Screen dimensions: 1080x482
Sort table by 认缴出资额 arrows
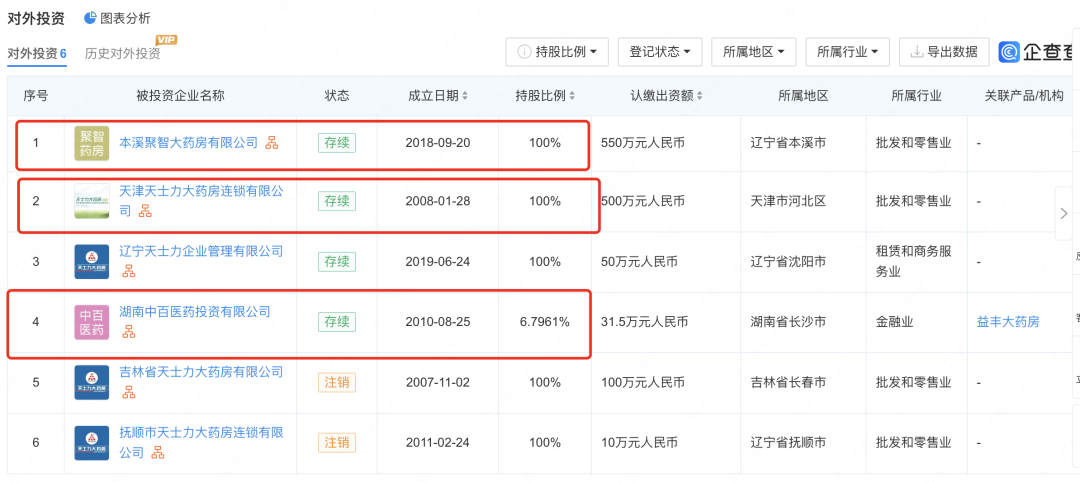tap(700, 96)
